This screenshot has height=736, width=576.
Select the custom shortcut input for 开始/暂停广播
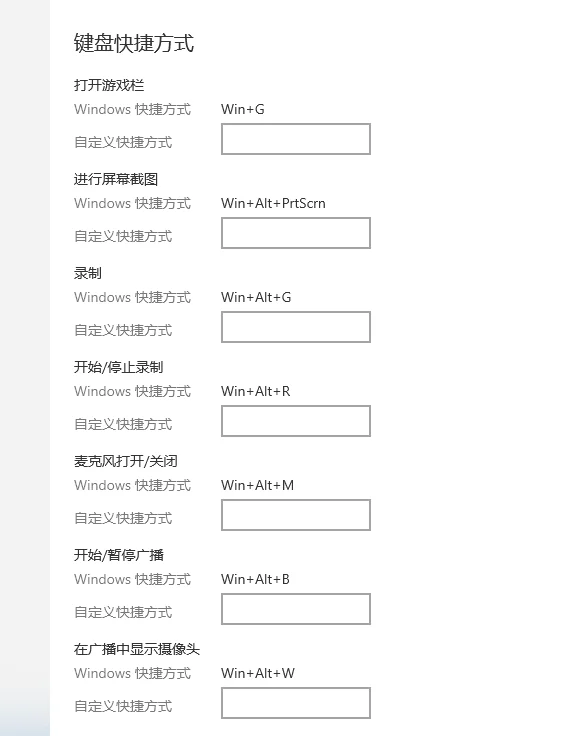296,609
